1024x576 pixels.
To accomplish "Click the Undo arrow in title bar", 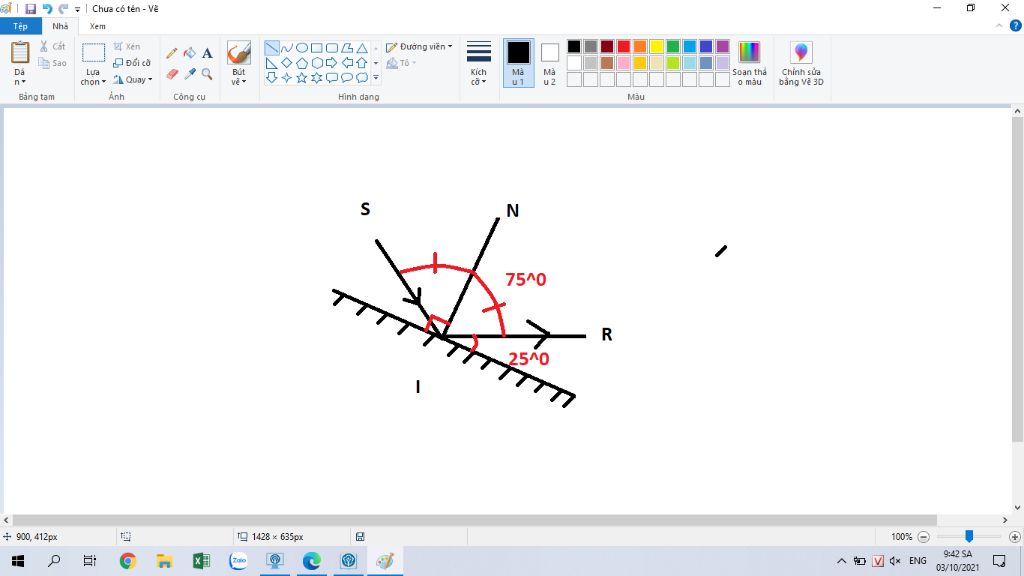I will tap(47, 8).
